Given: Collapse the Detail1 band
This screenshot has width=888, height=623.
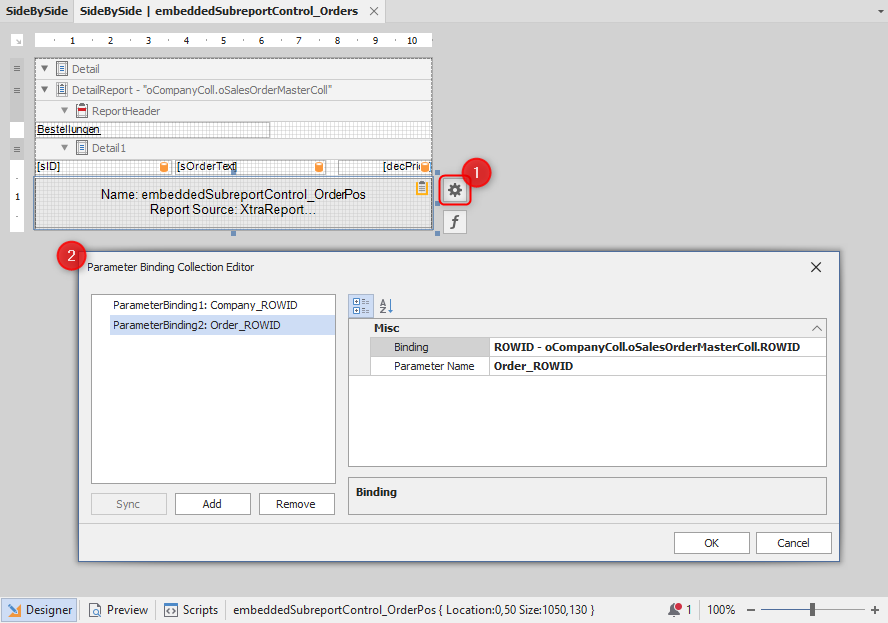Looking at the screenshot, I should (x=65, y=148).
